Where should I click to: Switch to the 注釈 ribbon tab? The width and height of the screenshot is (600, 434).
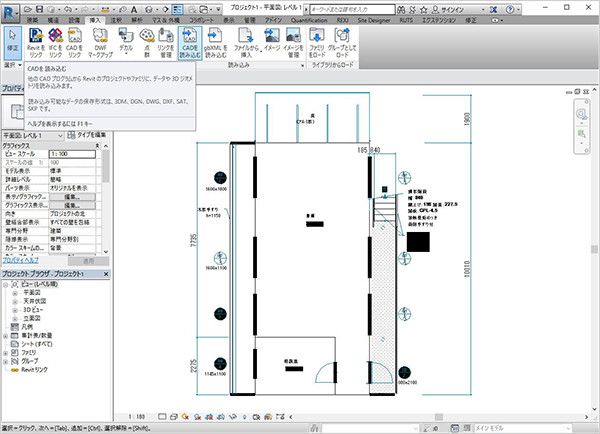(116, 20)
